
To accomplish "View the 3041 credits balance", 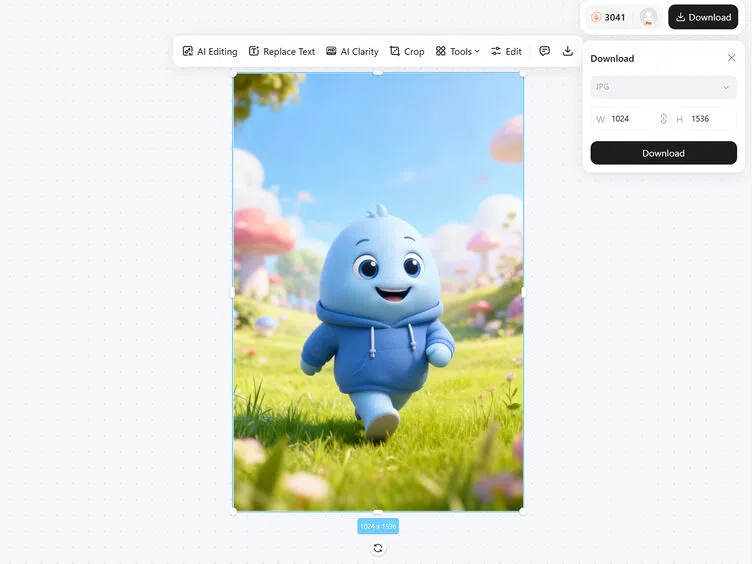I will (609, 17).
